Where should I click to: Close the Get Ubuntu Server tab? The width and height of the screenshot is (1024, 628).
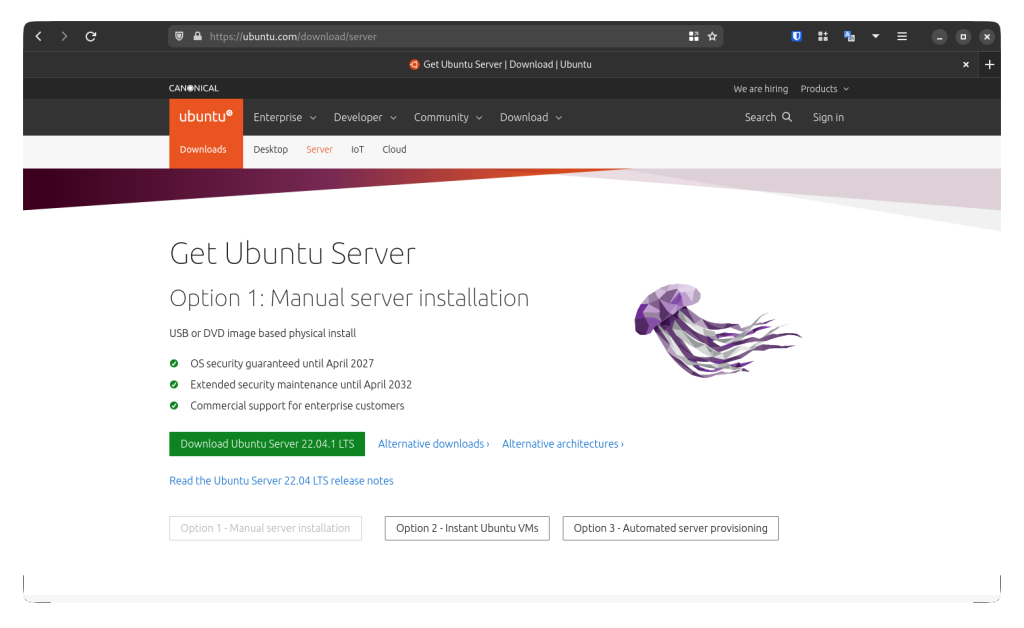(966, 65)
